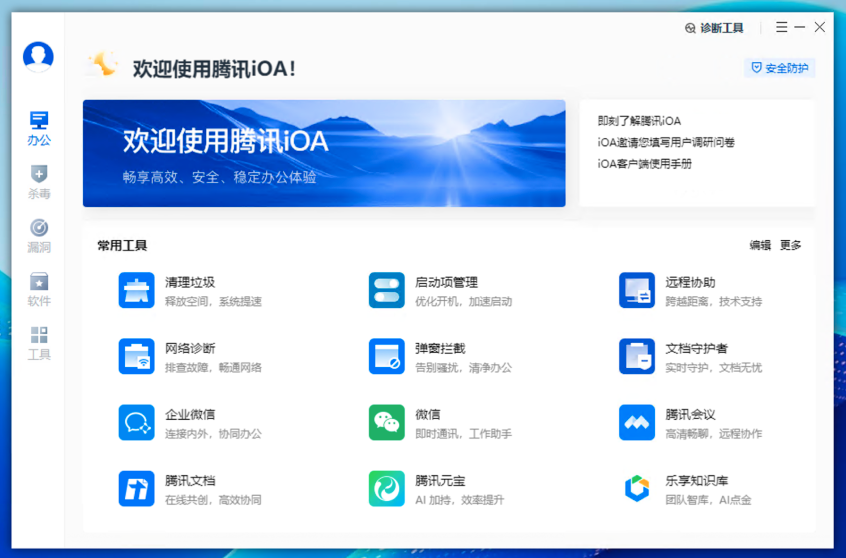This screenshot has width=846, height=558.
Task: Launch 文档守护者 document guardian icon
Action: (637, 357)
